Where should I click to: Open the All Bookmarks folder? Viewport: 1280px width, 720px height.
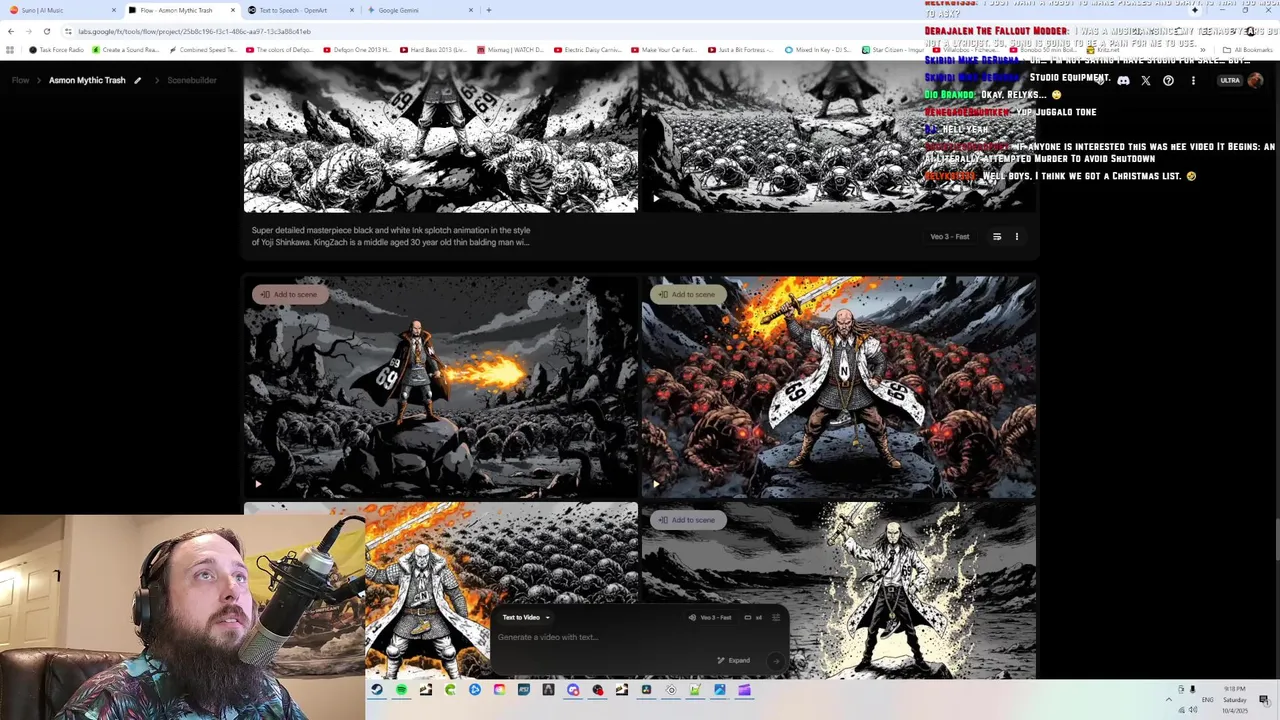pos(1249,50)
